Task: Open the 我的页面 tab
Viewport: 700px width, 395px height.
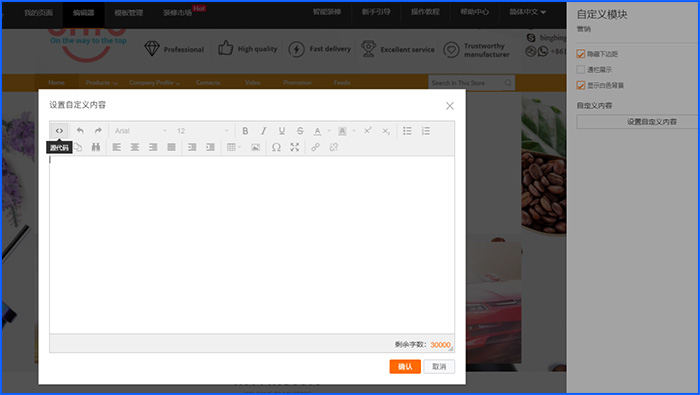Action: point(38,12)
